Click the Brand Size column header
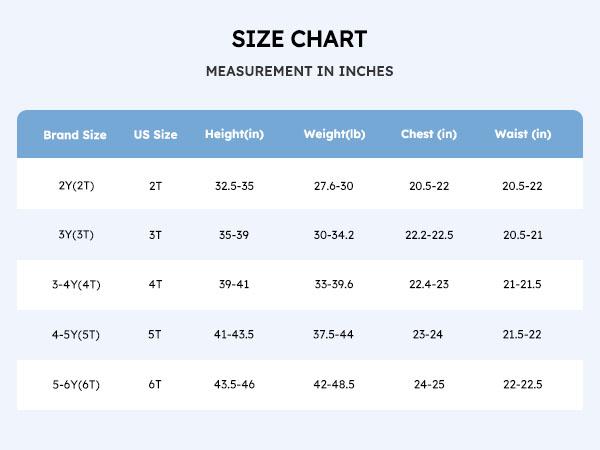This screenshot has height=450, width=600. click(x=76, y=135)
